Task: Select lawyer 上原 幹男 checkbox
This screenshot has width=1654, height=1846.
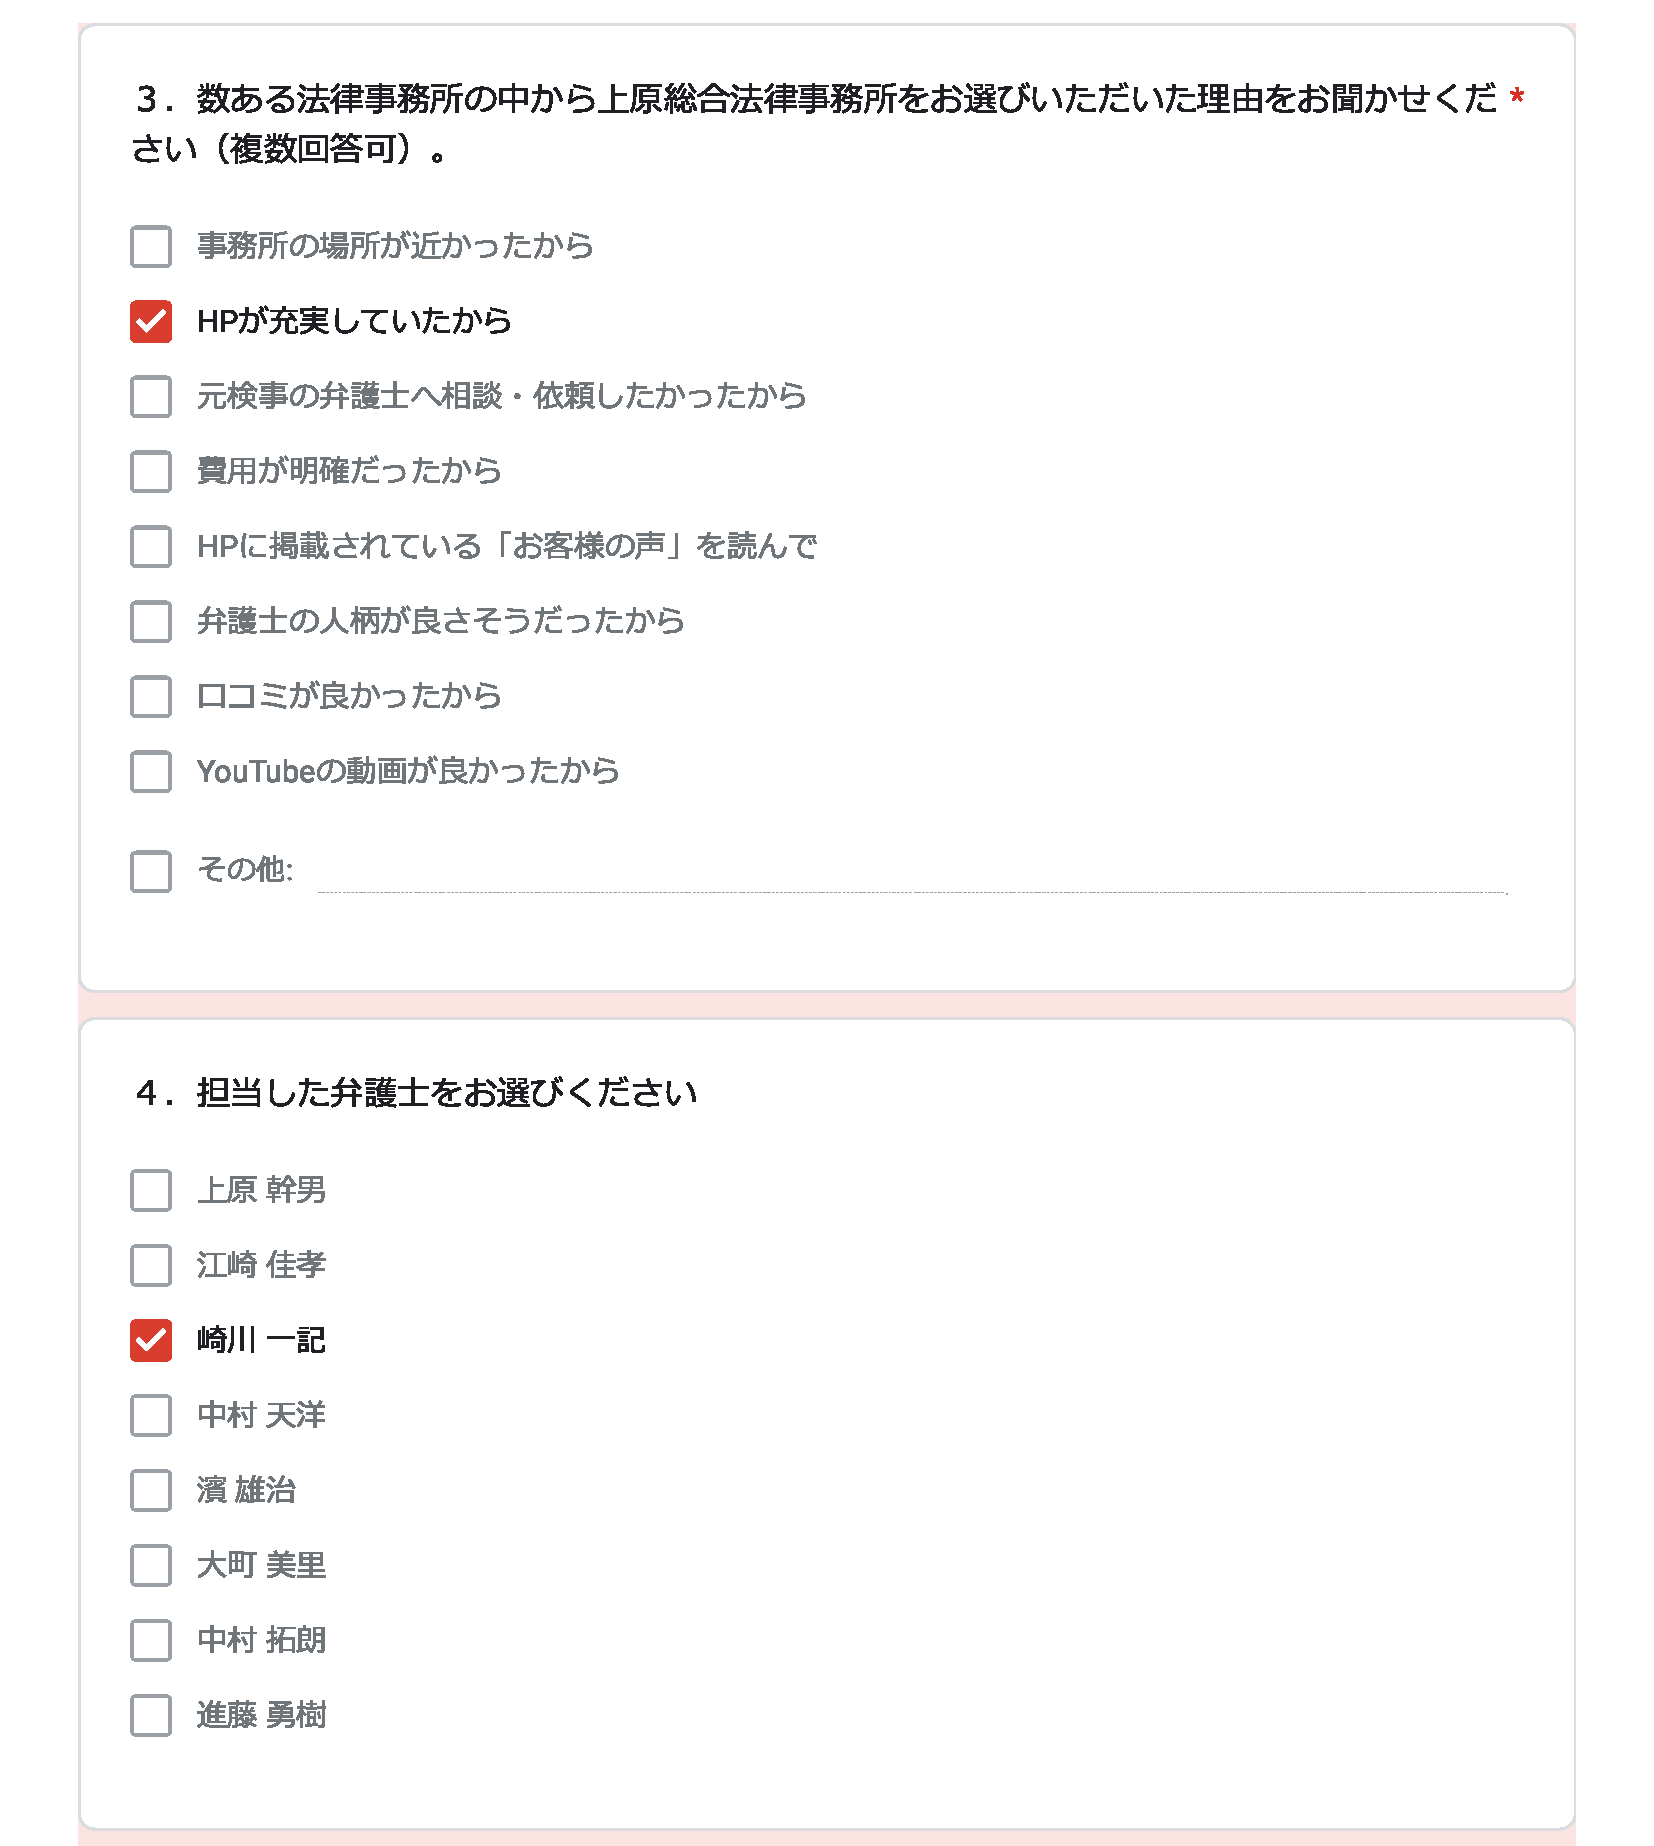Action: 151,1190
